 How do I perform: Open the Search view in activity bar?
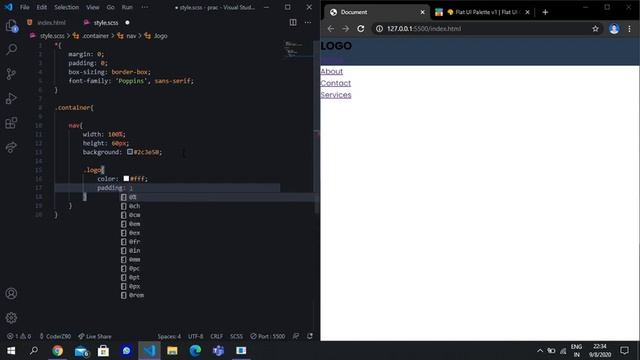click(11, 49)
